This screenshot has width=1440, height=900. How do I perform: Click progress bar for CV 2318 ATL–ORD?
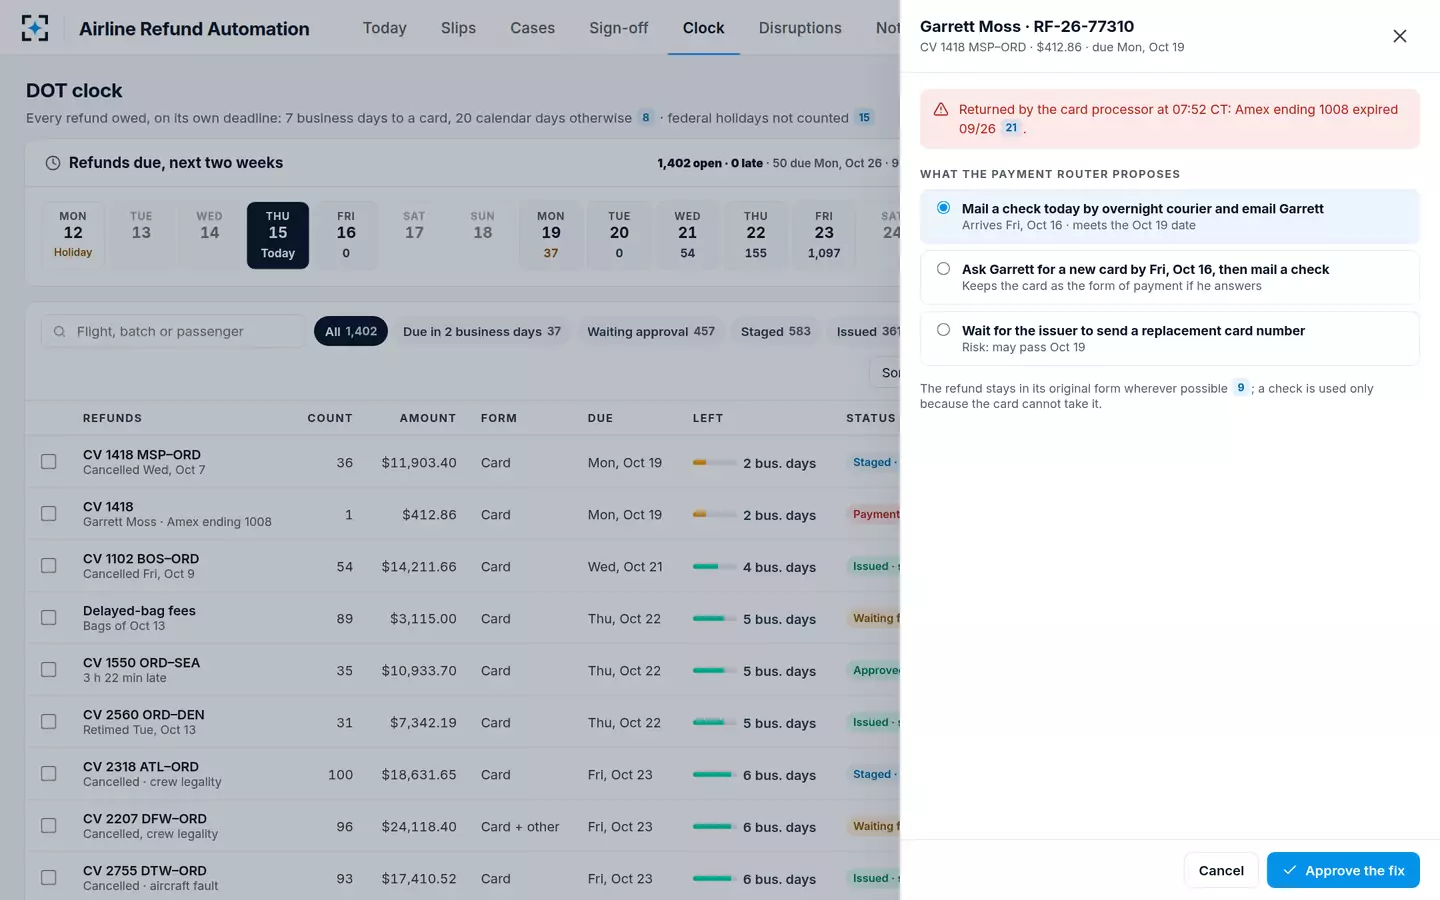click(x=714, y=774)
